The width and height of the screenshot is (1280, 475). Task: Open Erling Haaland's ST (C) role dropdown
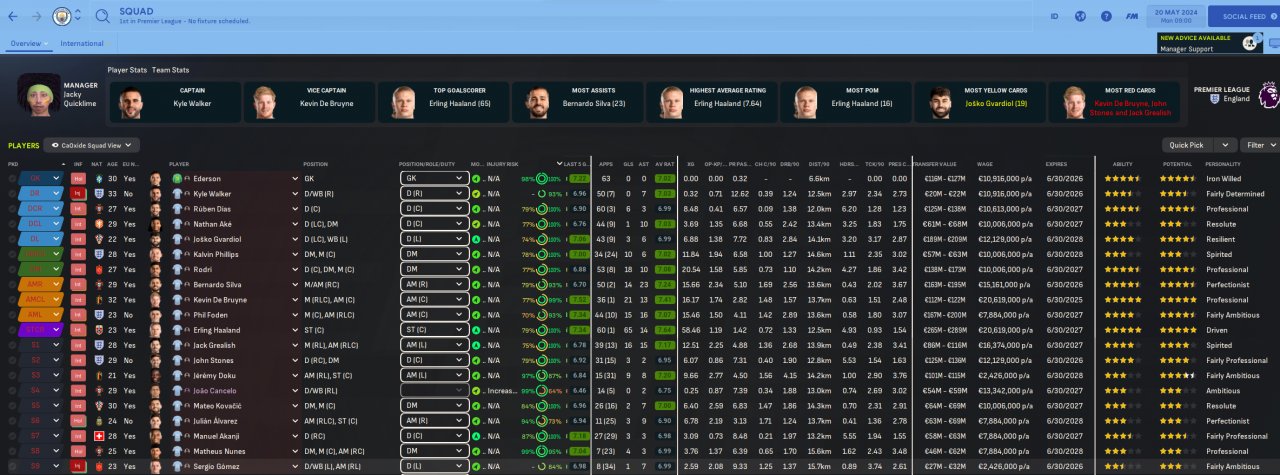(433, 329)
